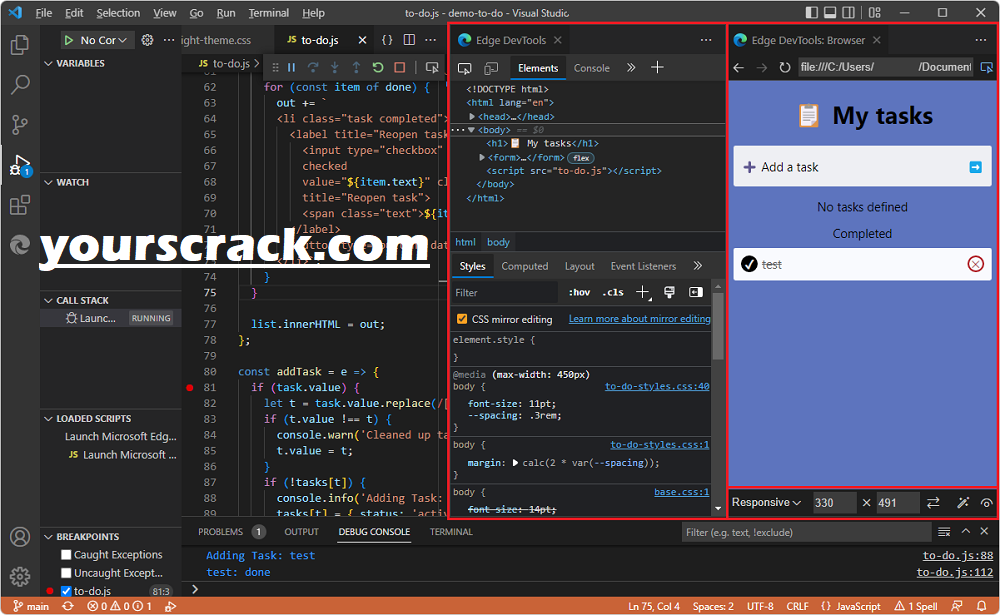Open the Accounts menu in activity bar
This screenshot has width=1000, height=615.
tap(20, 537)
